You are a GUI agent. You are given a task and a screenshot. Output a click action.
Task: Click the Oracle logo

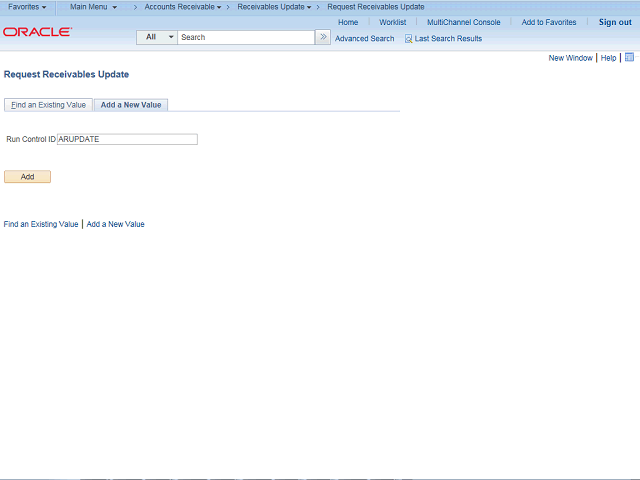click(38, 32)
